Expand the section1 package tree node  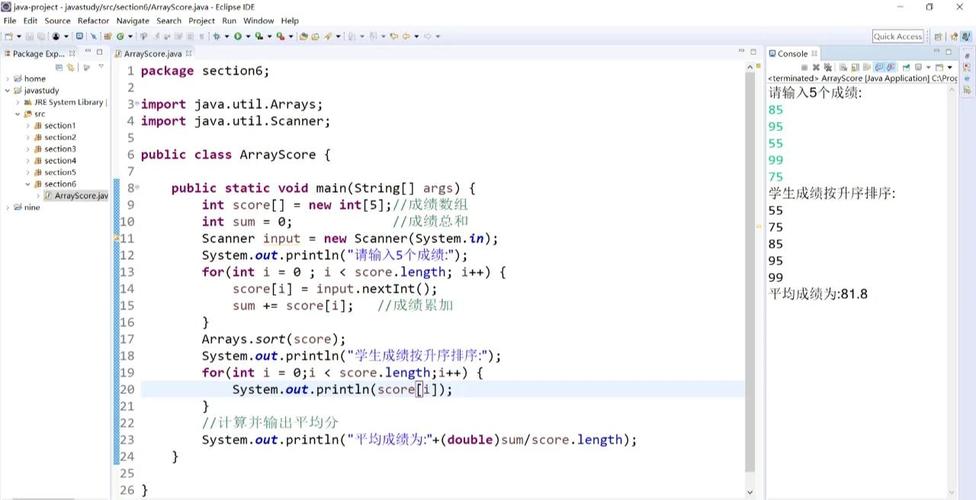pos(28,126)
